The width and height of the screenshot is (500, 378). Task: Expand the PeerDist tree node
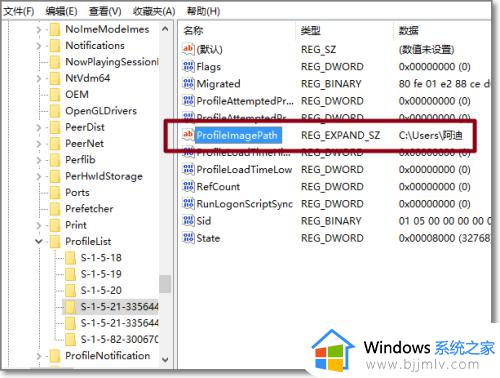[39, 127]
